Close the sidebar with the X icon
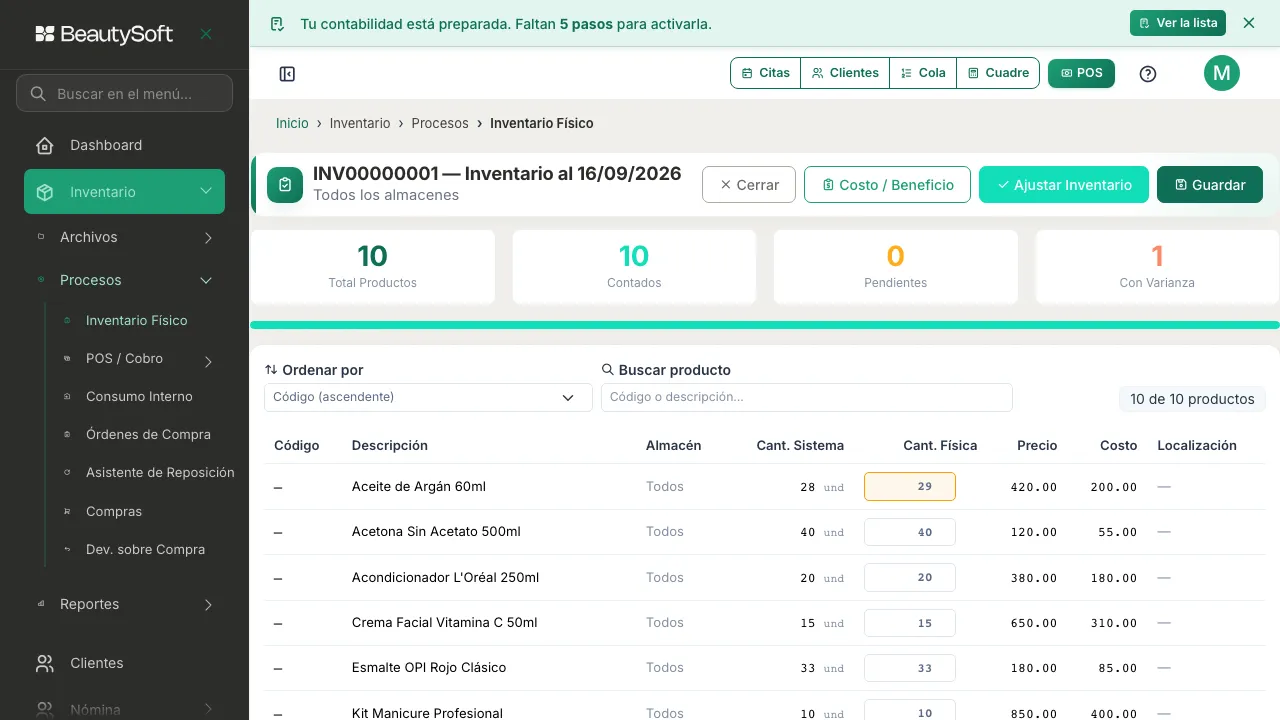This screenshot has height=720, width=1280. 206,34
